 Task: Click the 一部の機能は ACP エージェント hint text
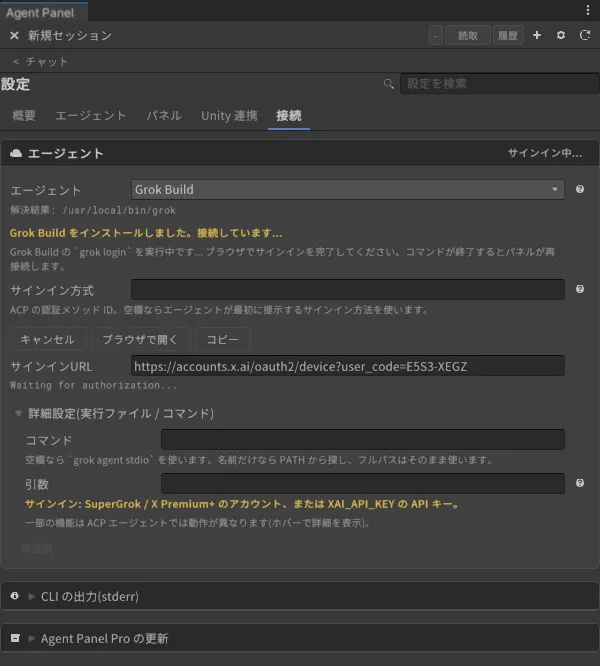pyautogui.click(x=198, y=523)
